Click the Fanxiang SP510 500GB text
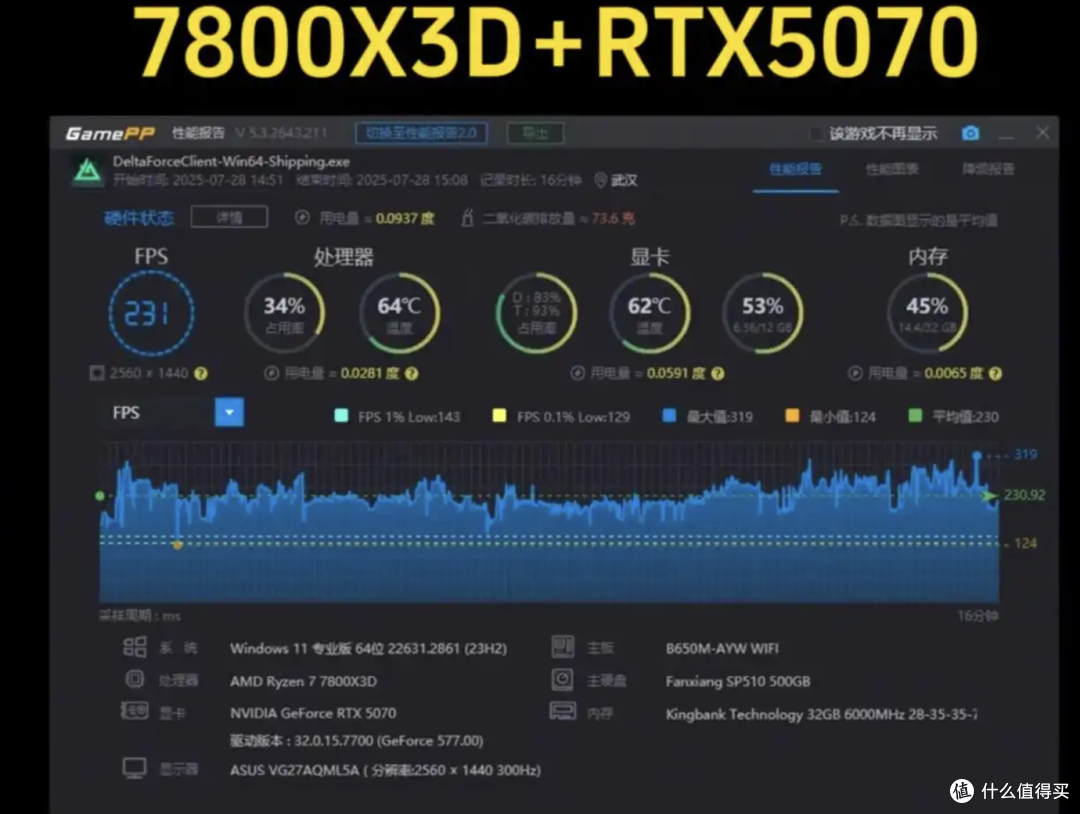1080x814 pixels. [x=738, y=681]
